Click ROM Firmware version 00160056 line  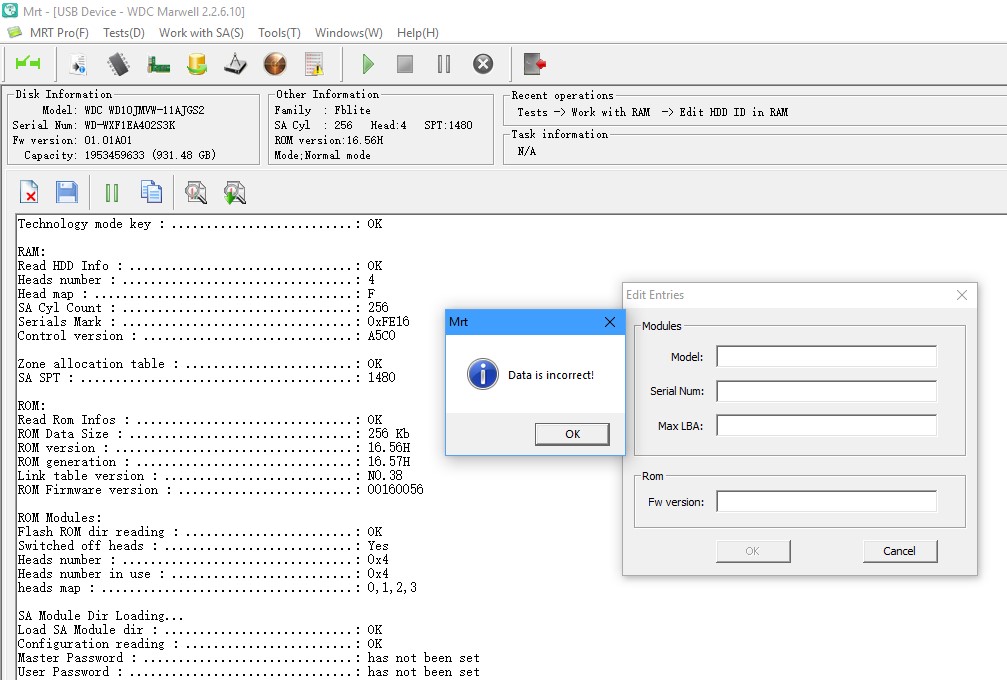(220, 490)
